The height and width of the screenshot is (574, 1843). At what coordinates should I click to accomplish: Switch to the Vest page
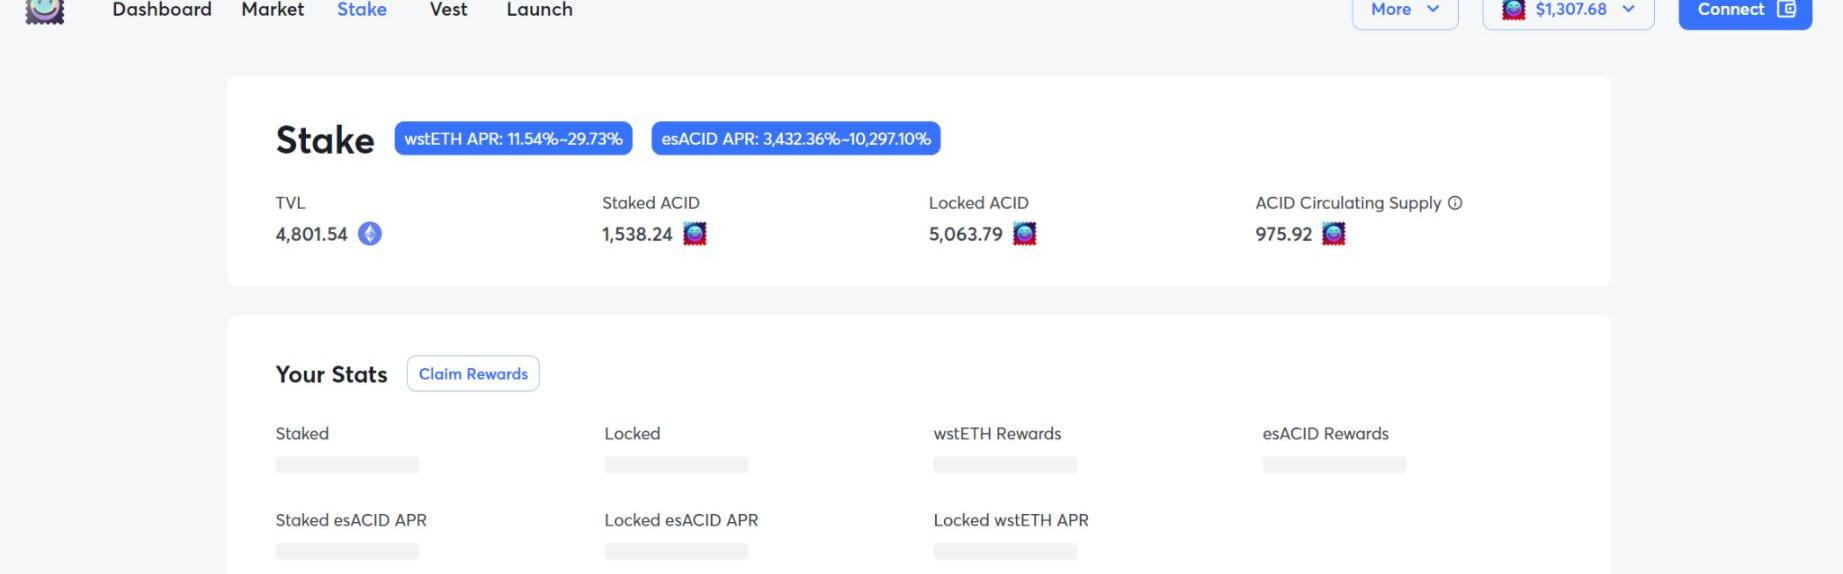coord(448,10)
